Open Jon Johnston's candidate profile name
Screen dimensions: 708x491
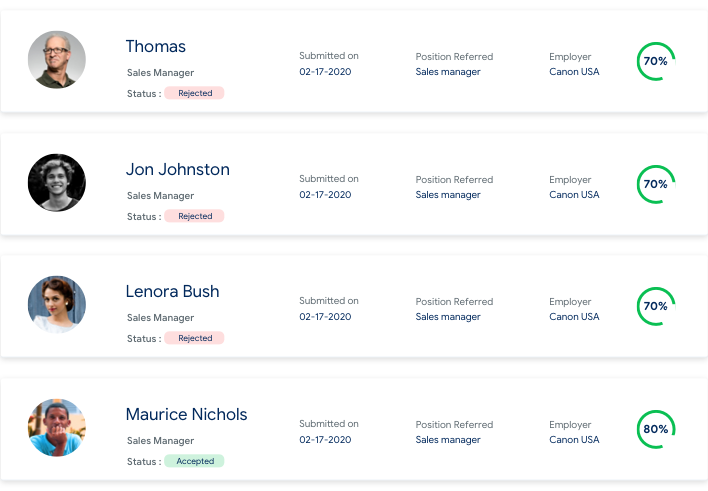(178, 170)
